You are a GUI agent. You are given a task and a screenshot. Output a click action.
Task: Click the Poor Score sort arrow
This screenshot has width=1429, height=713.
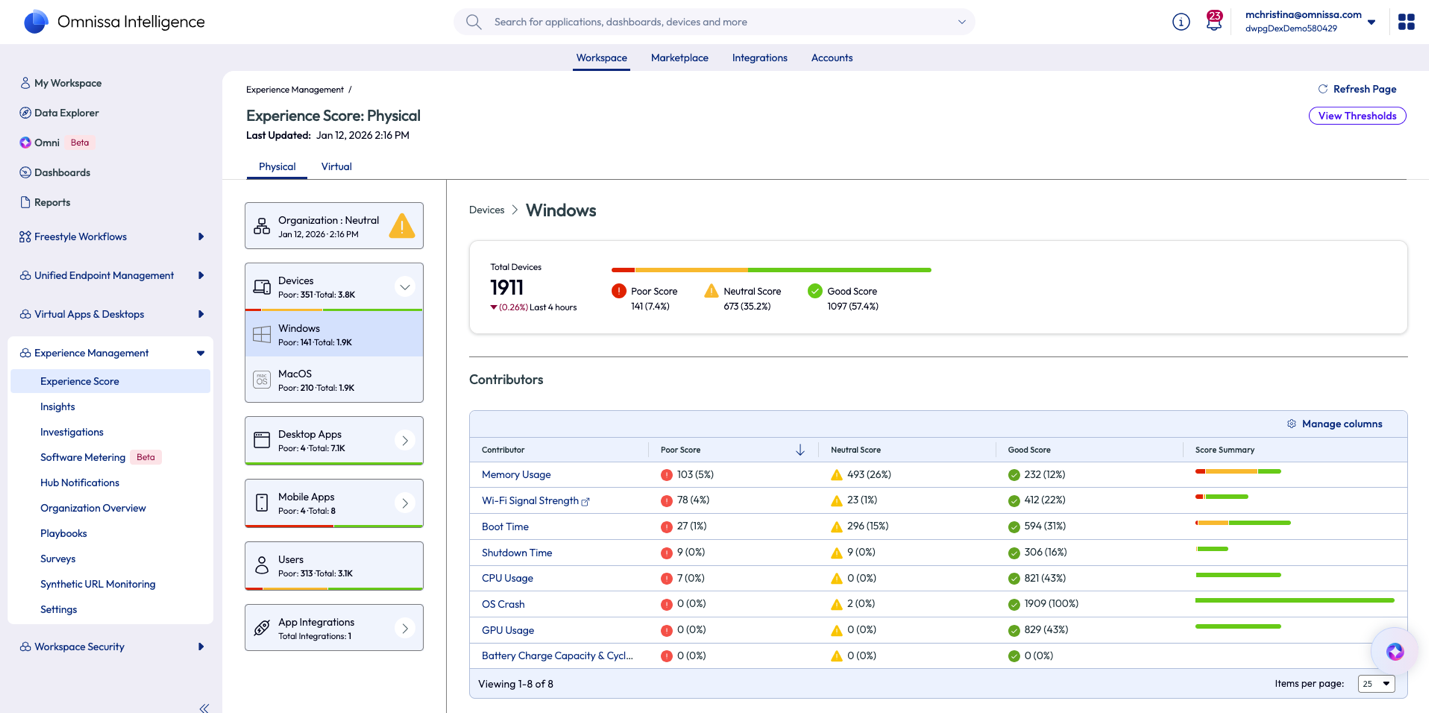tap(800, 450)
